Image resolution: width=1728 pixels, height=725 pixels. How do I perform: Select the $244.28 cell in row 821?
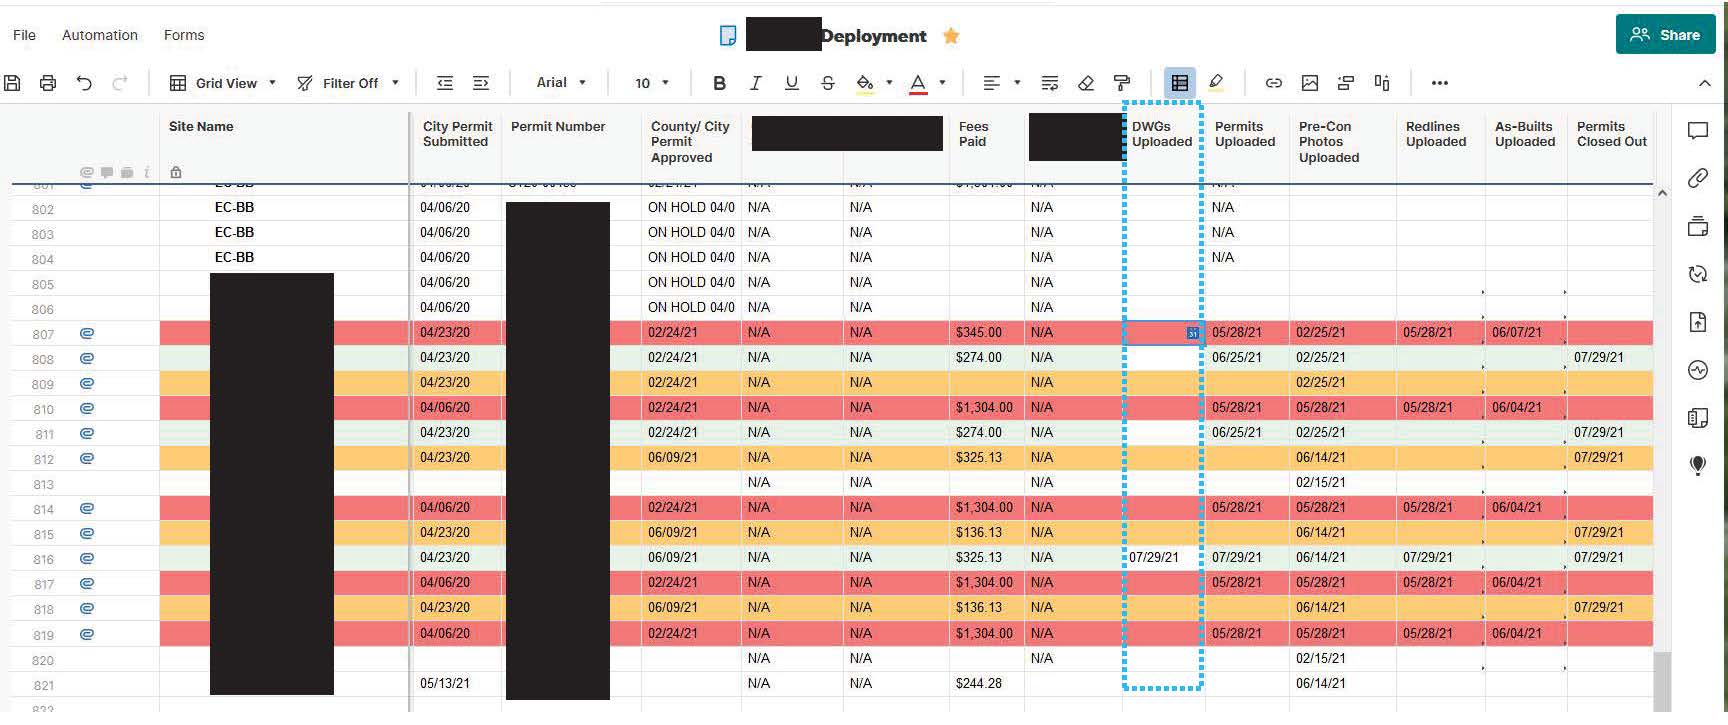pyautogui.click(x=986, y=684)
